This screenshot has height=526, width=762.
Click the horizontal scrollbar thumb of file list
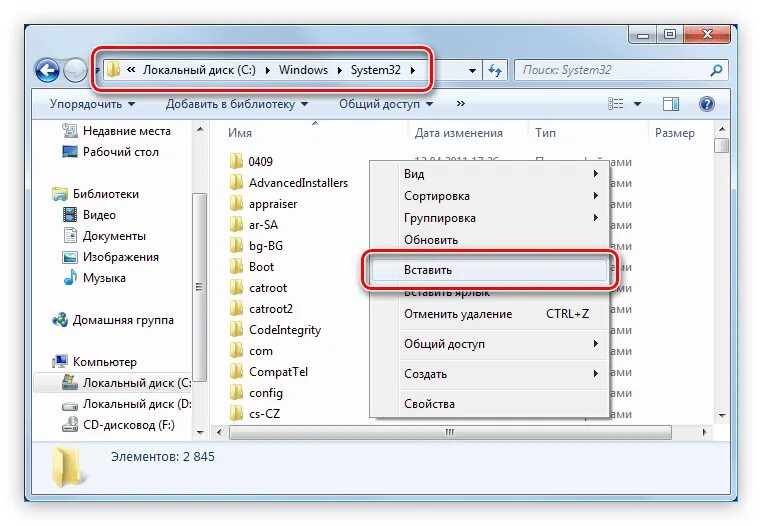tap(450, 432)
